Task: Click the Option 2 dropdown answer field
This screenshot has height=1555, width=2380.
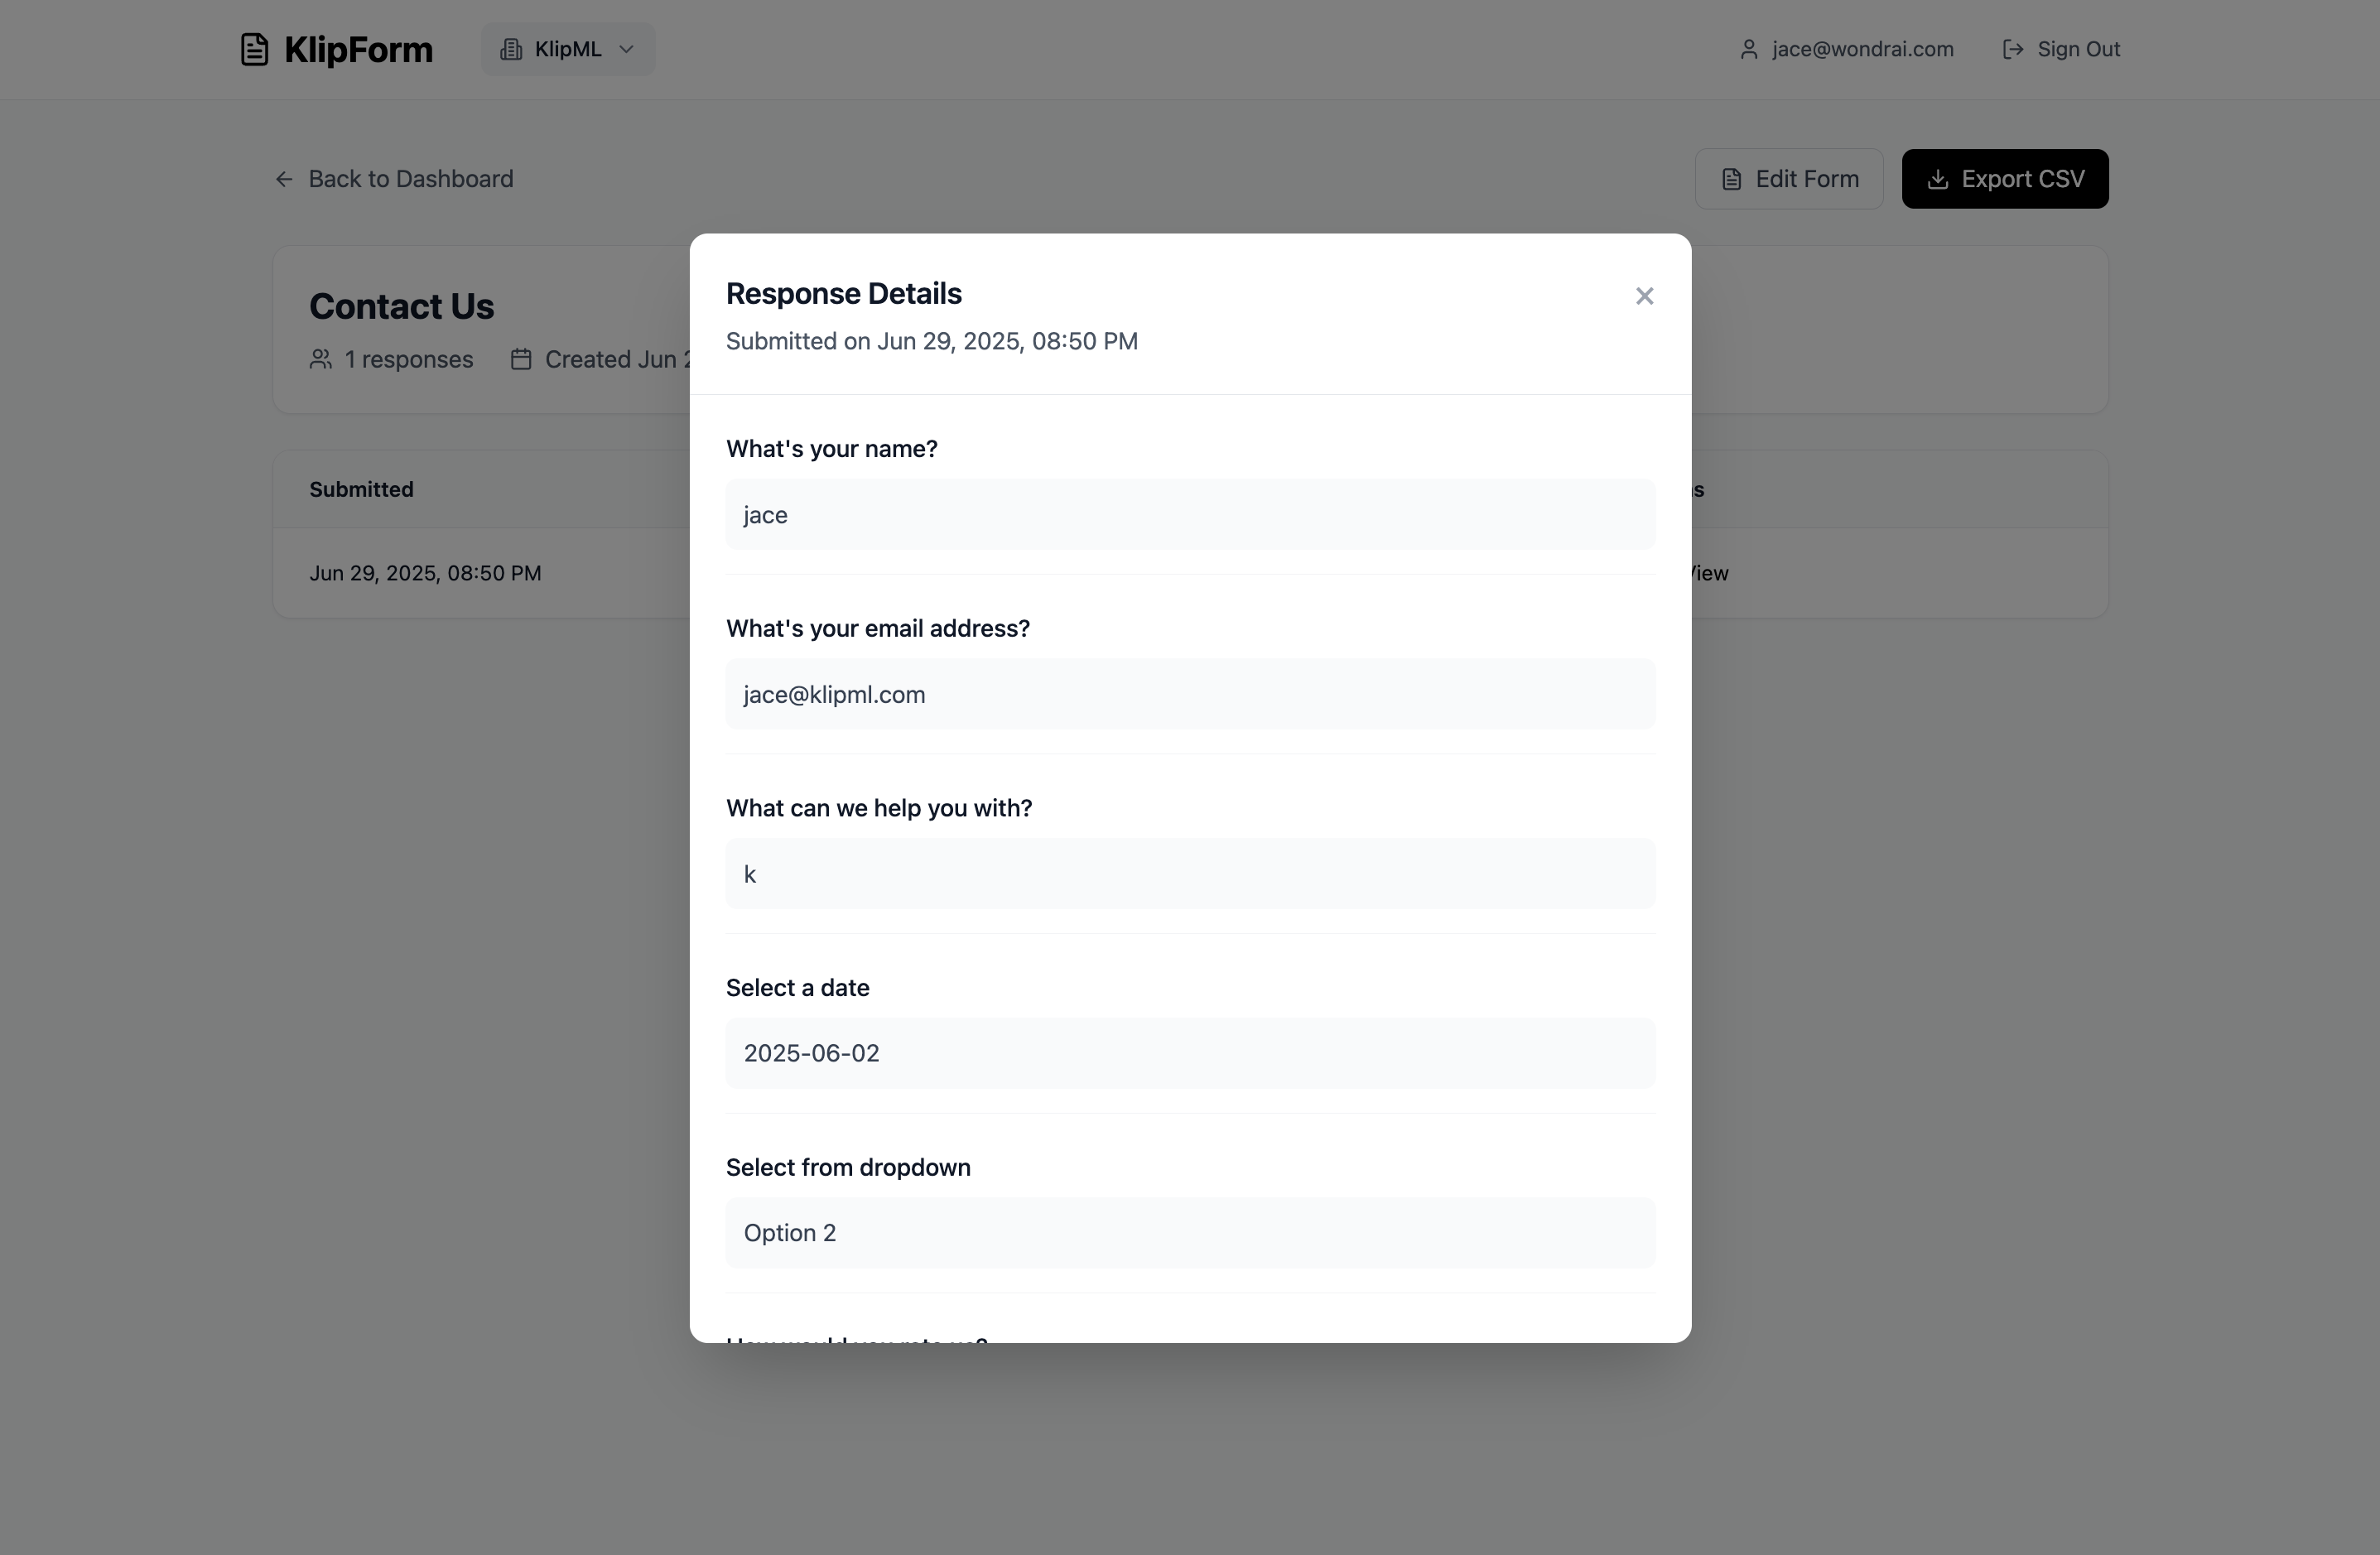Action: tap(1189, 1232)
